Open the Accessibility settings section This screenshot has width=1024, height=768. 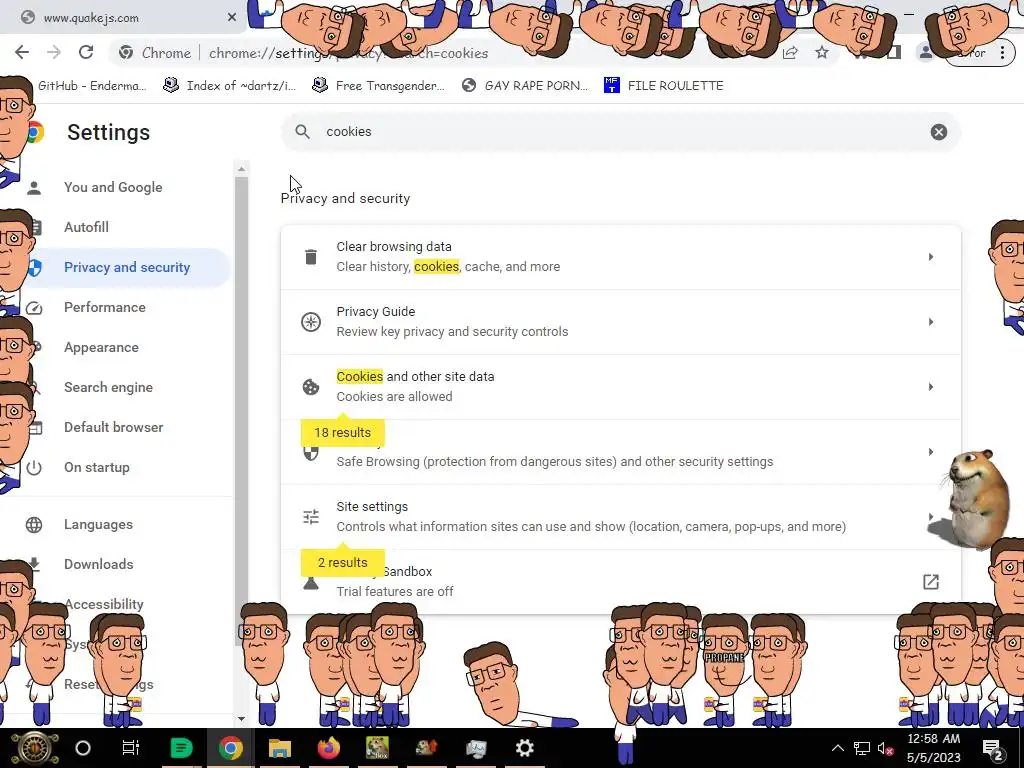104,604
